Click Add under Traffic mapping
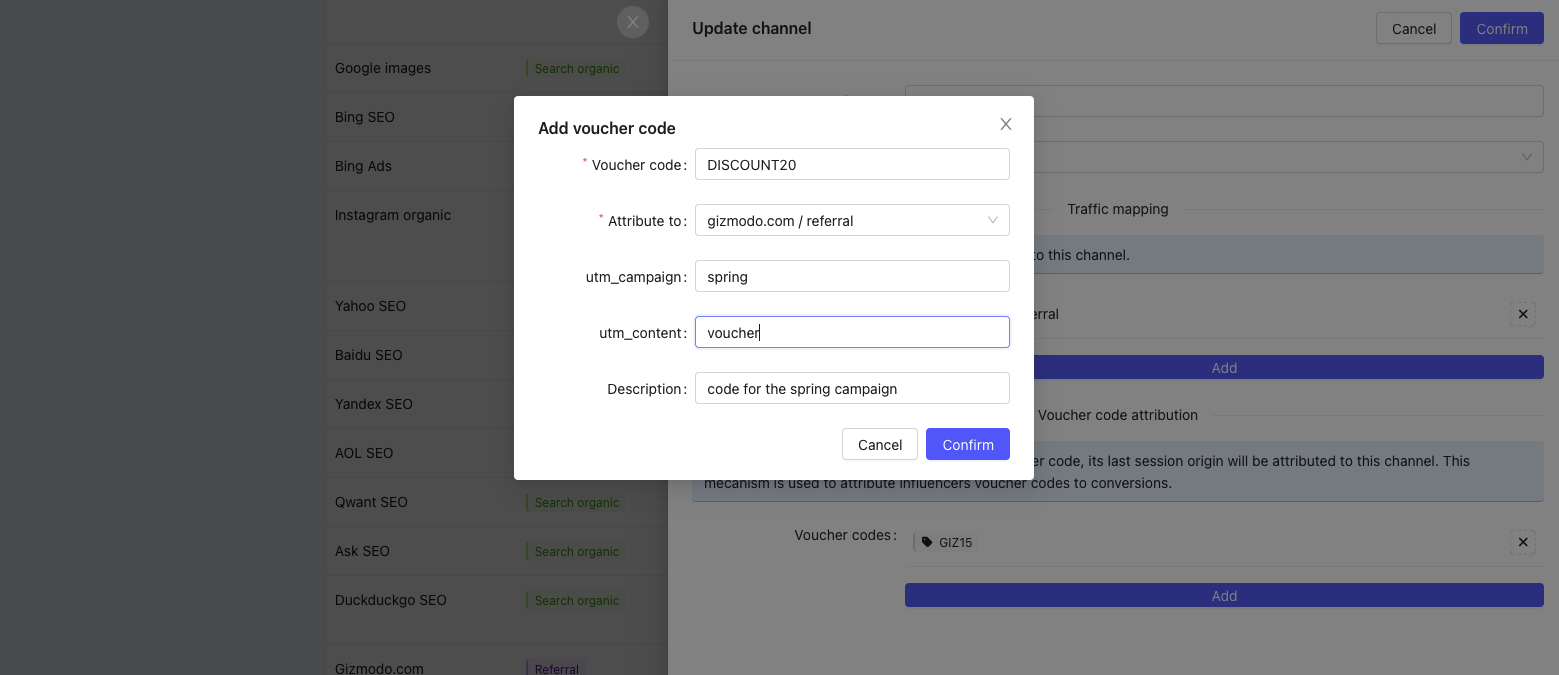The width and height of the screenshot is (1559, 675). tap(1223, 367)
